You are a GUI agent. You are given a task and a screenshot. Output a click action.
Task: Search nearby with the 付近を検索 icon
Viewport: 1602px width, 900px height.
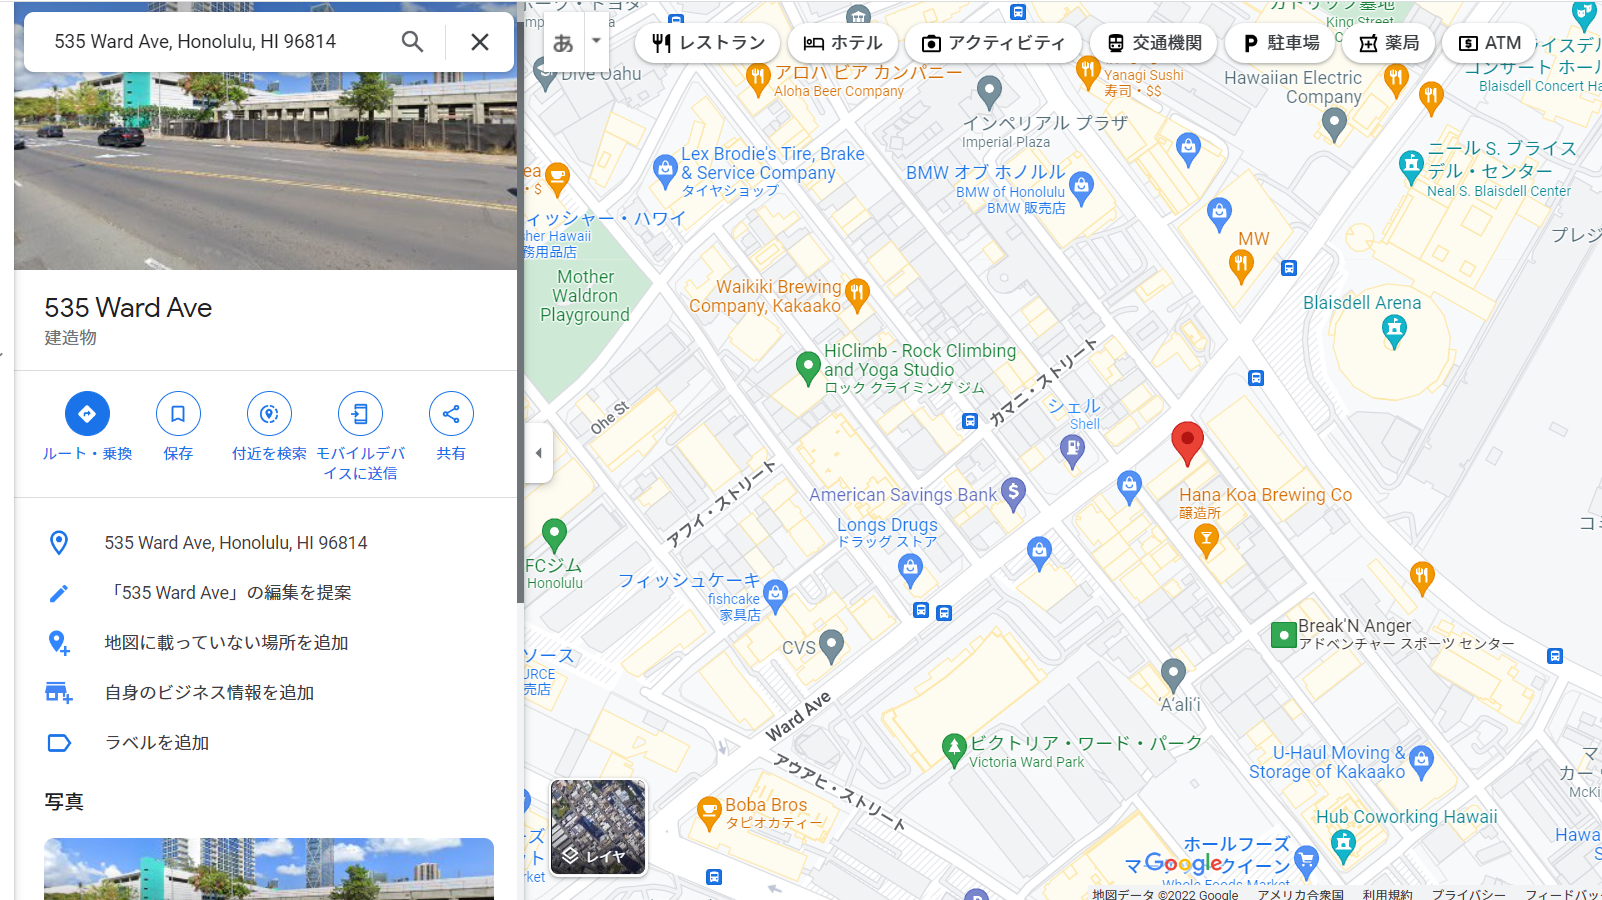point(269,414)
